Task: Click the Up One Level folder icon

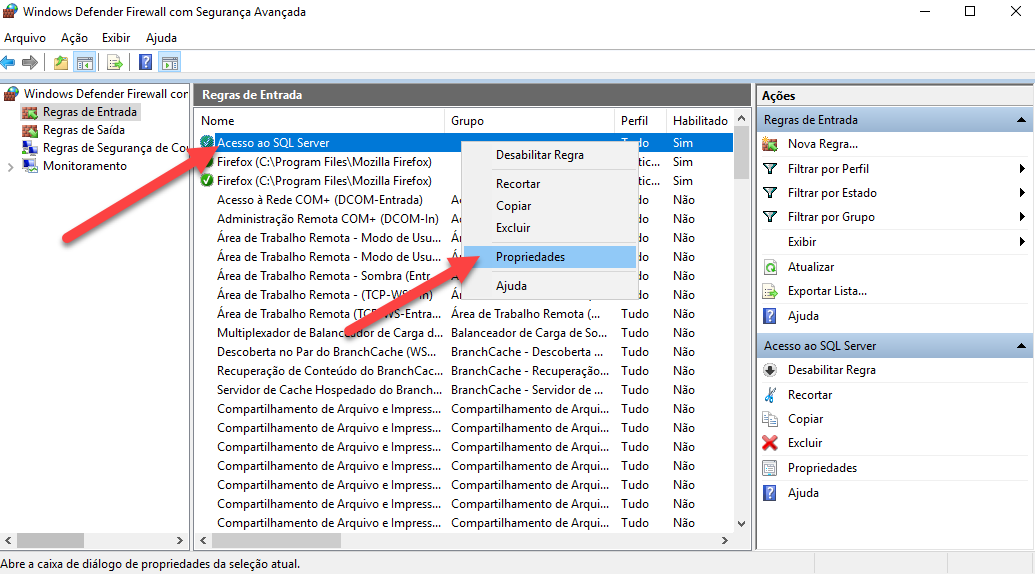Action: [x=62, y=63]
